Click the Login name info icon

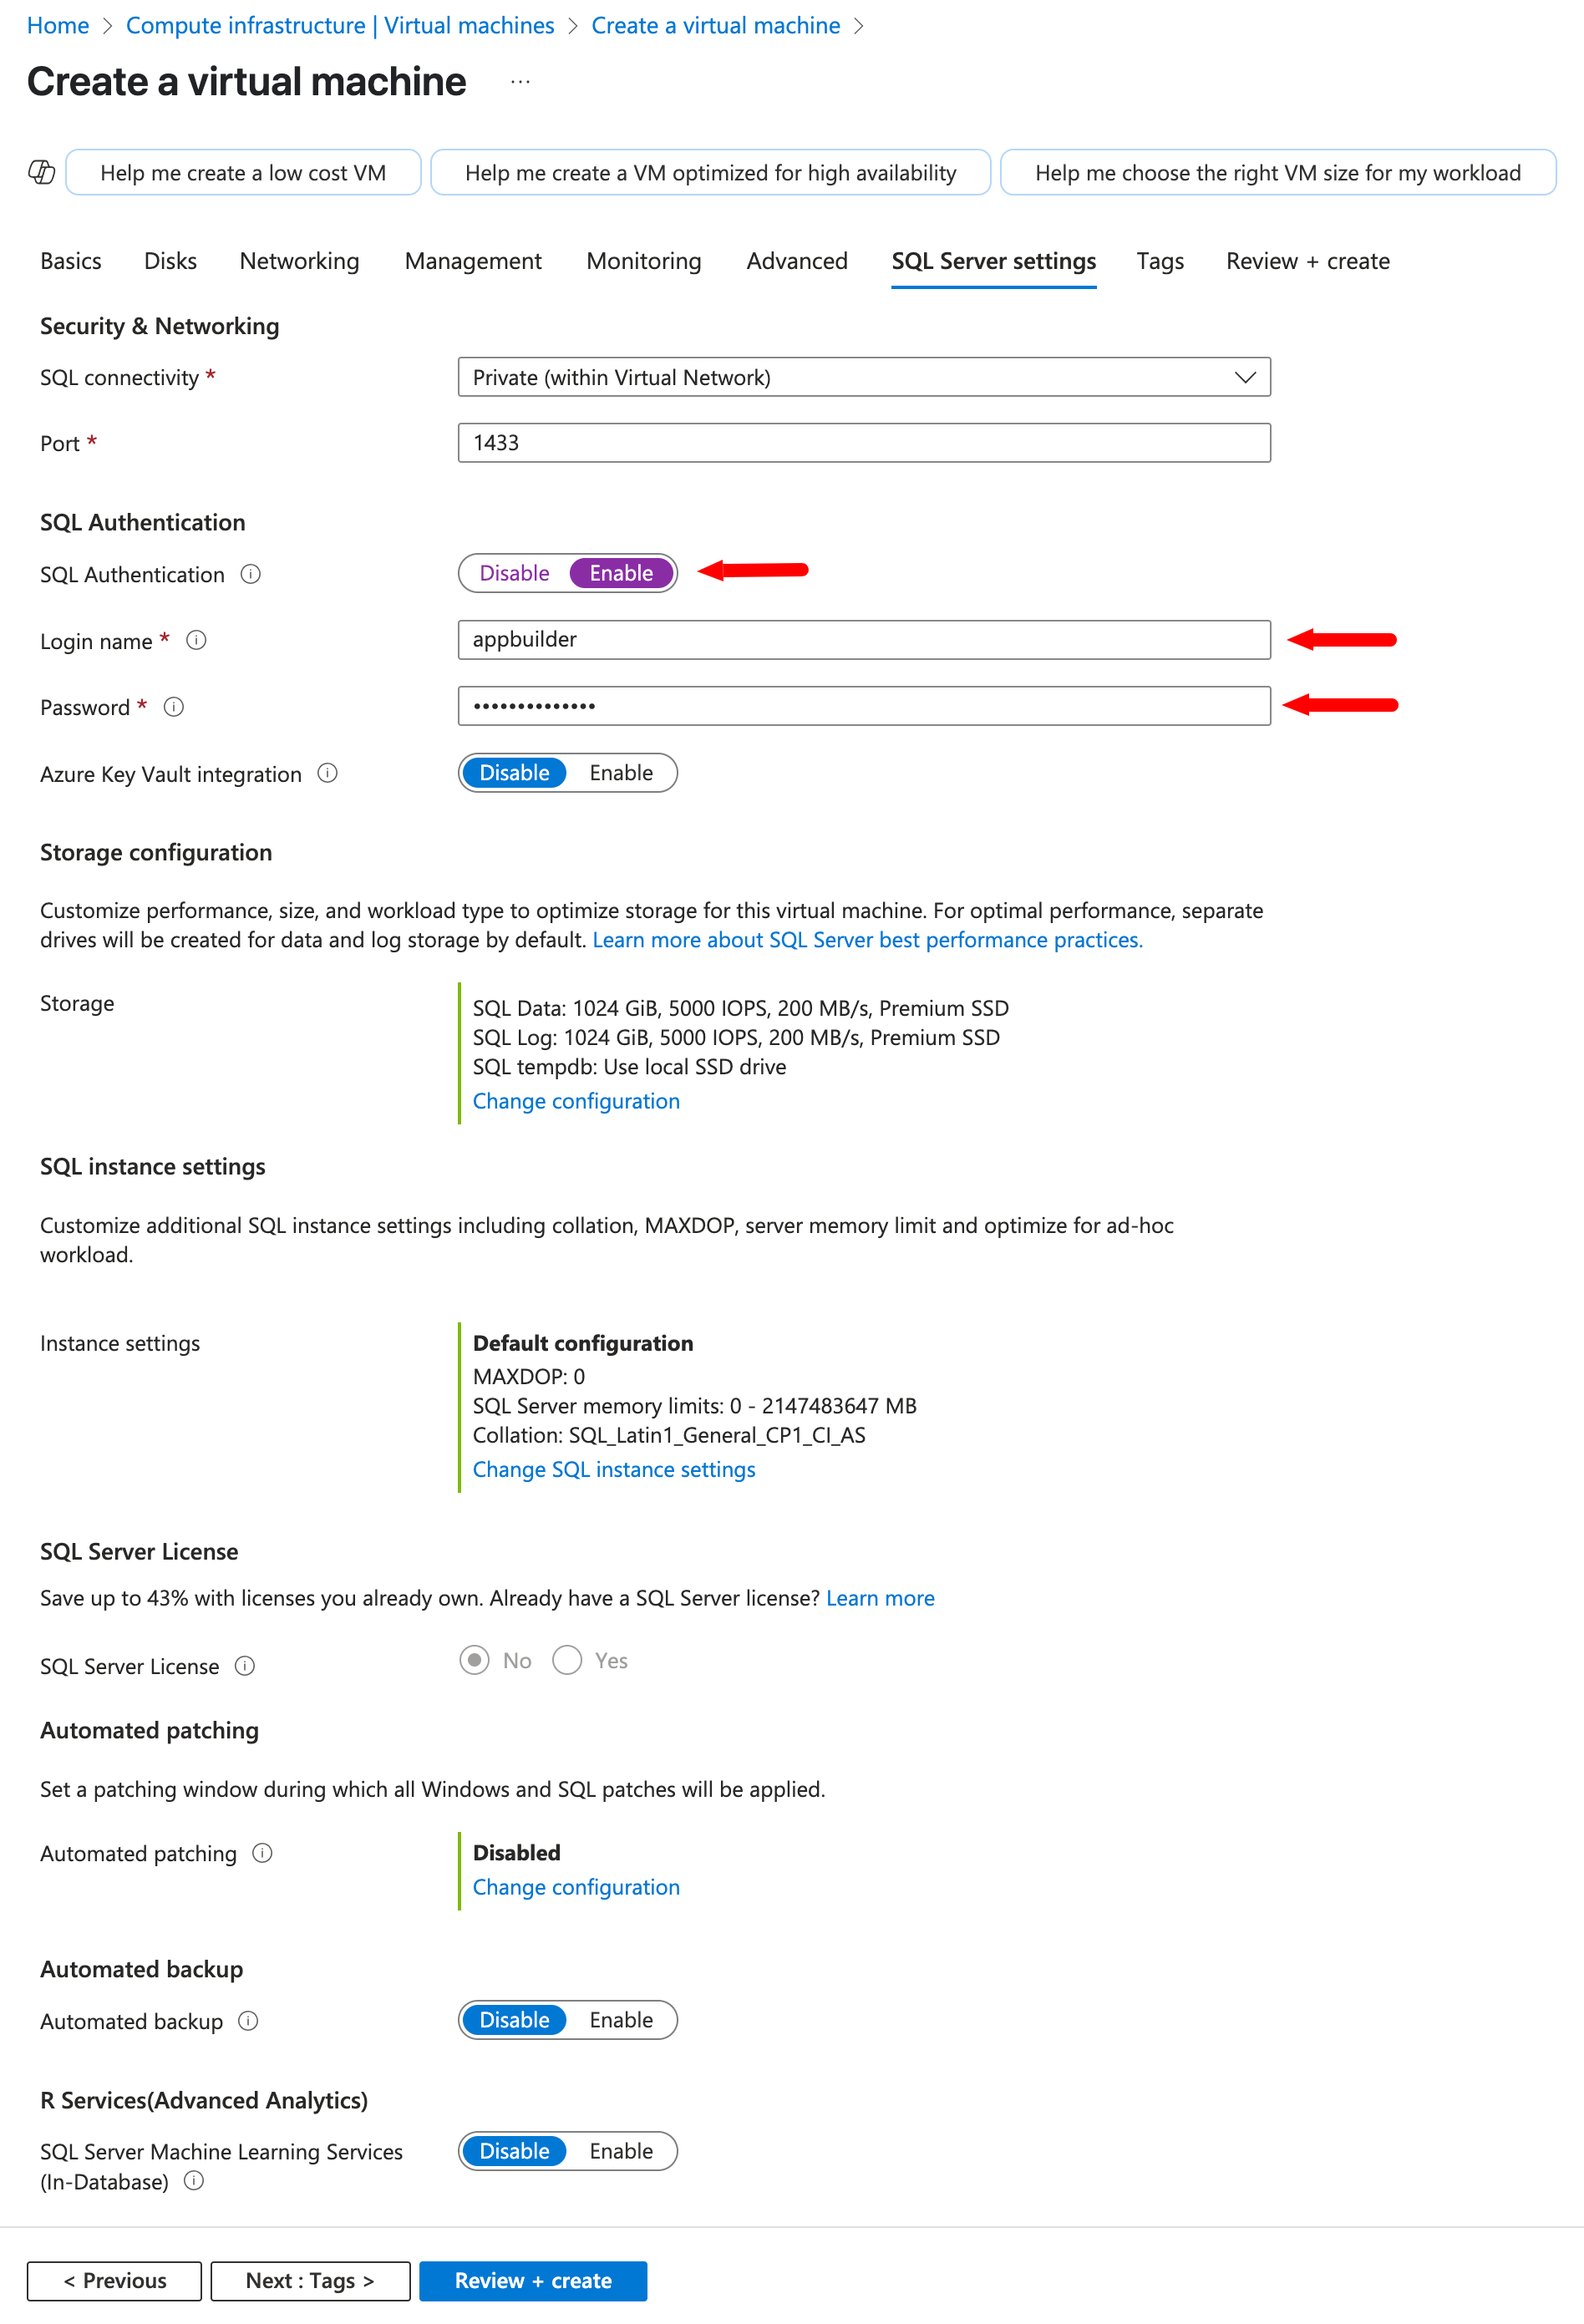click(x=197, y=640)
